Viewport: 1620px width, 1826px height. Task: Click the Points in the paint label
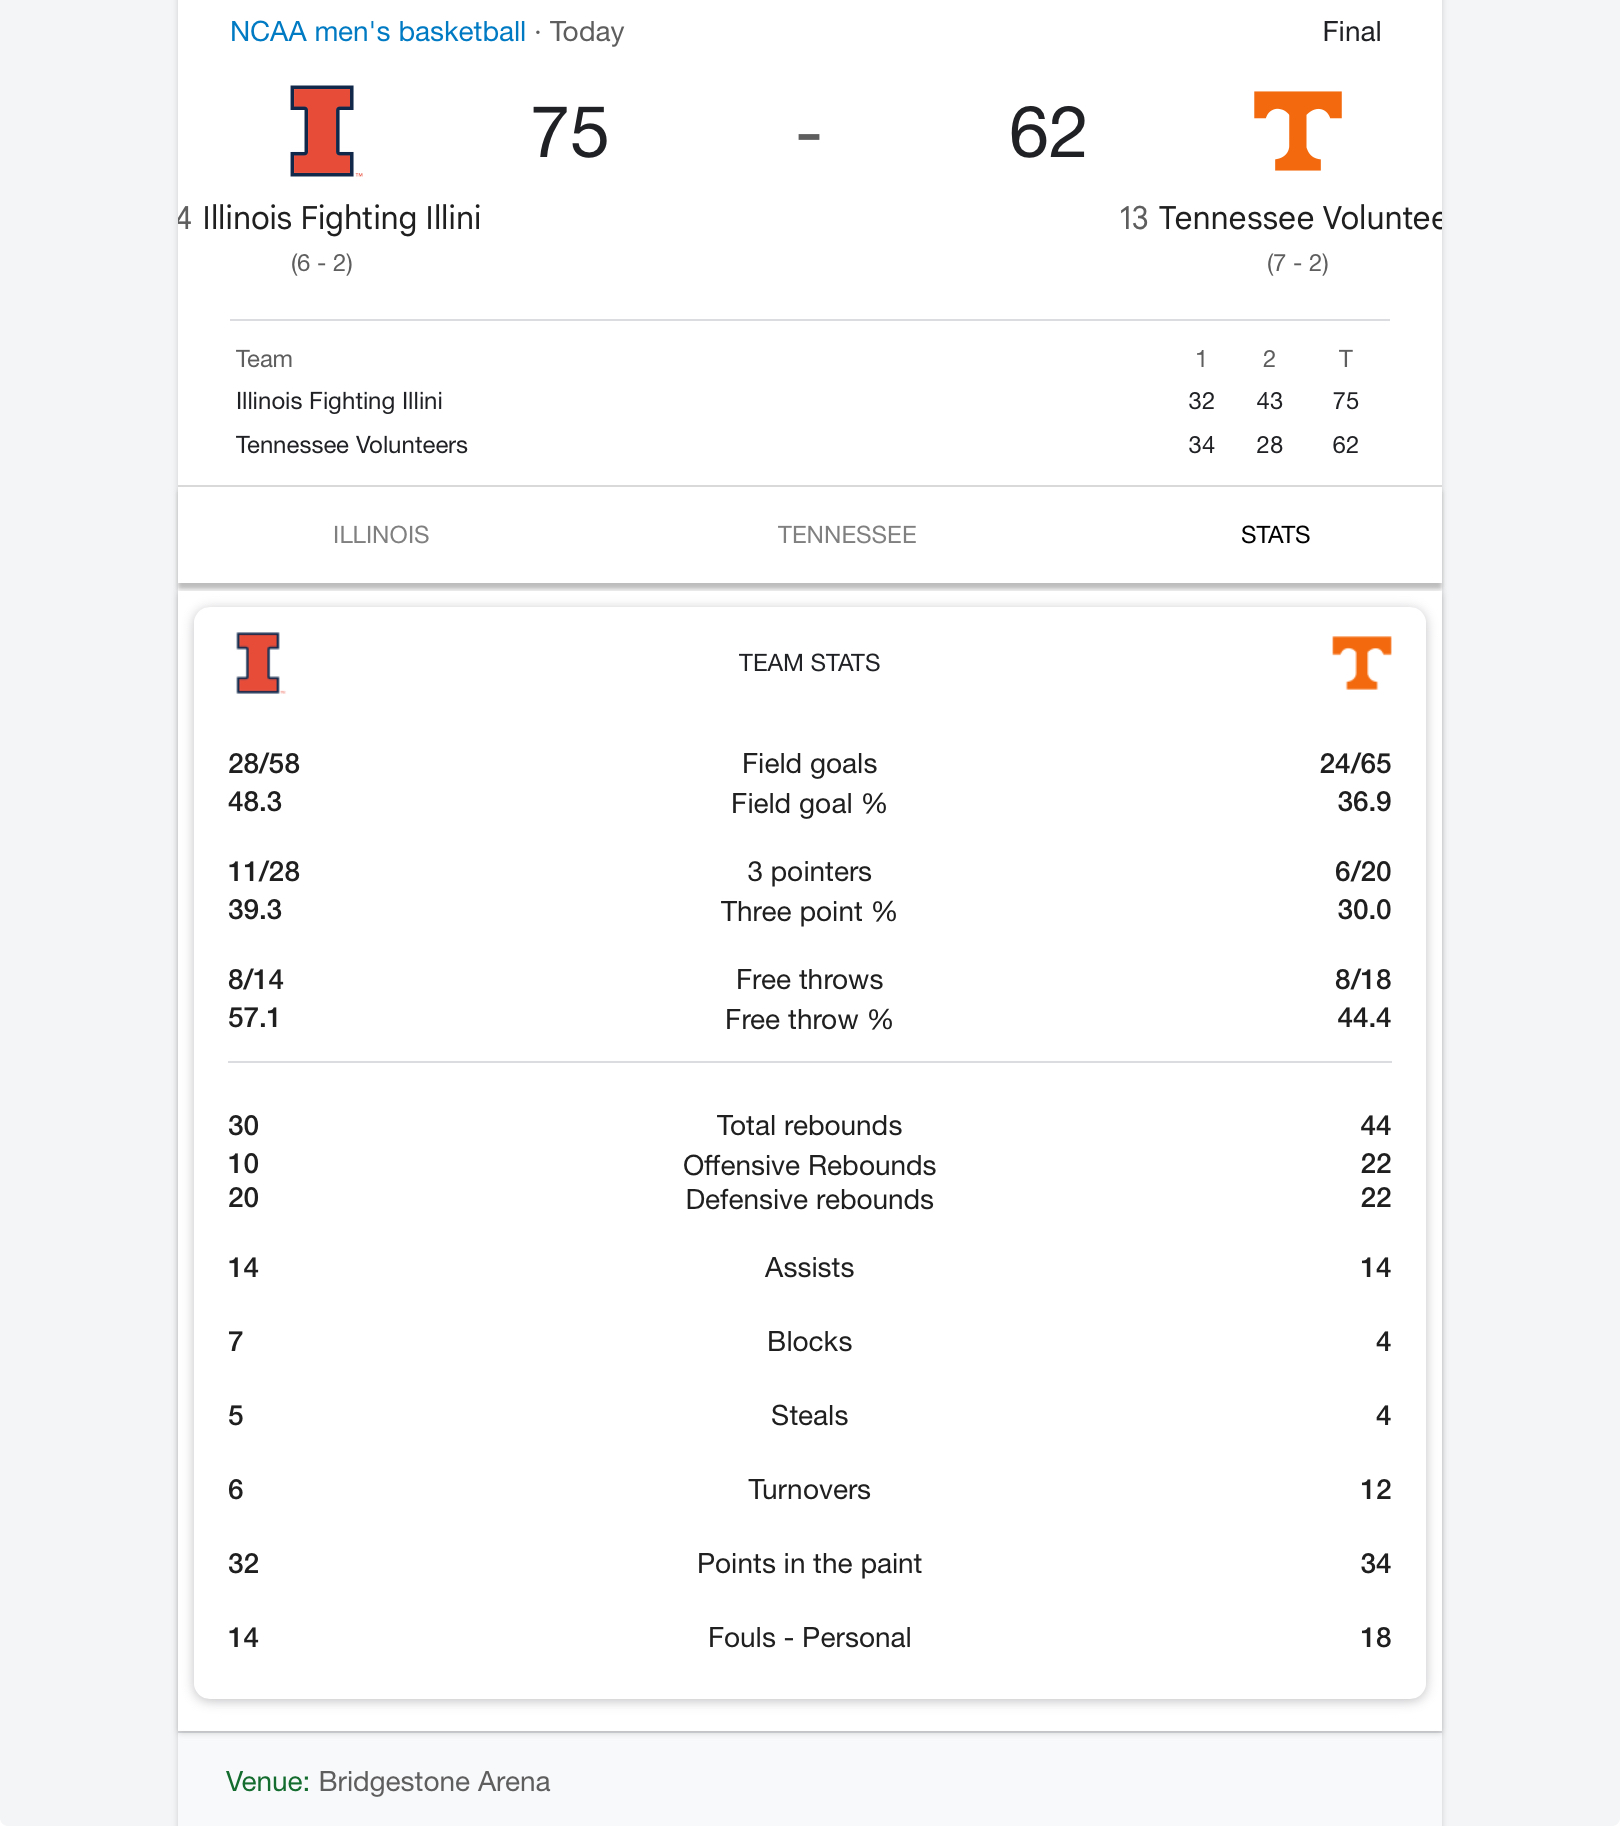[x=809, y=1564]
